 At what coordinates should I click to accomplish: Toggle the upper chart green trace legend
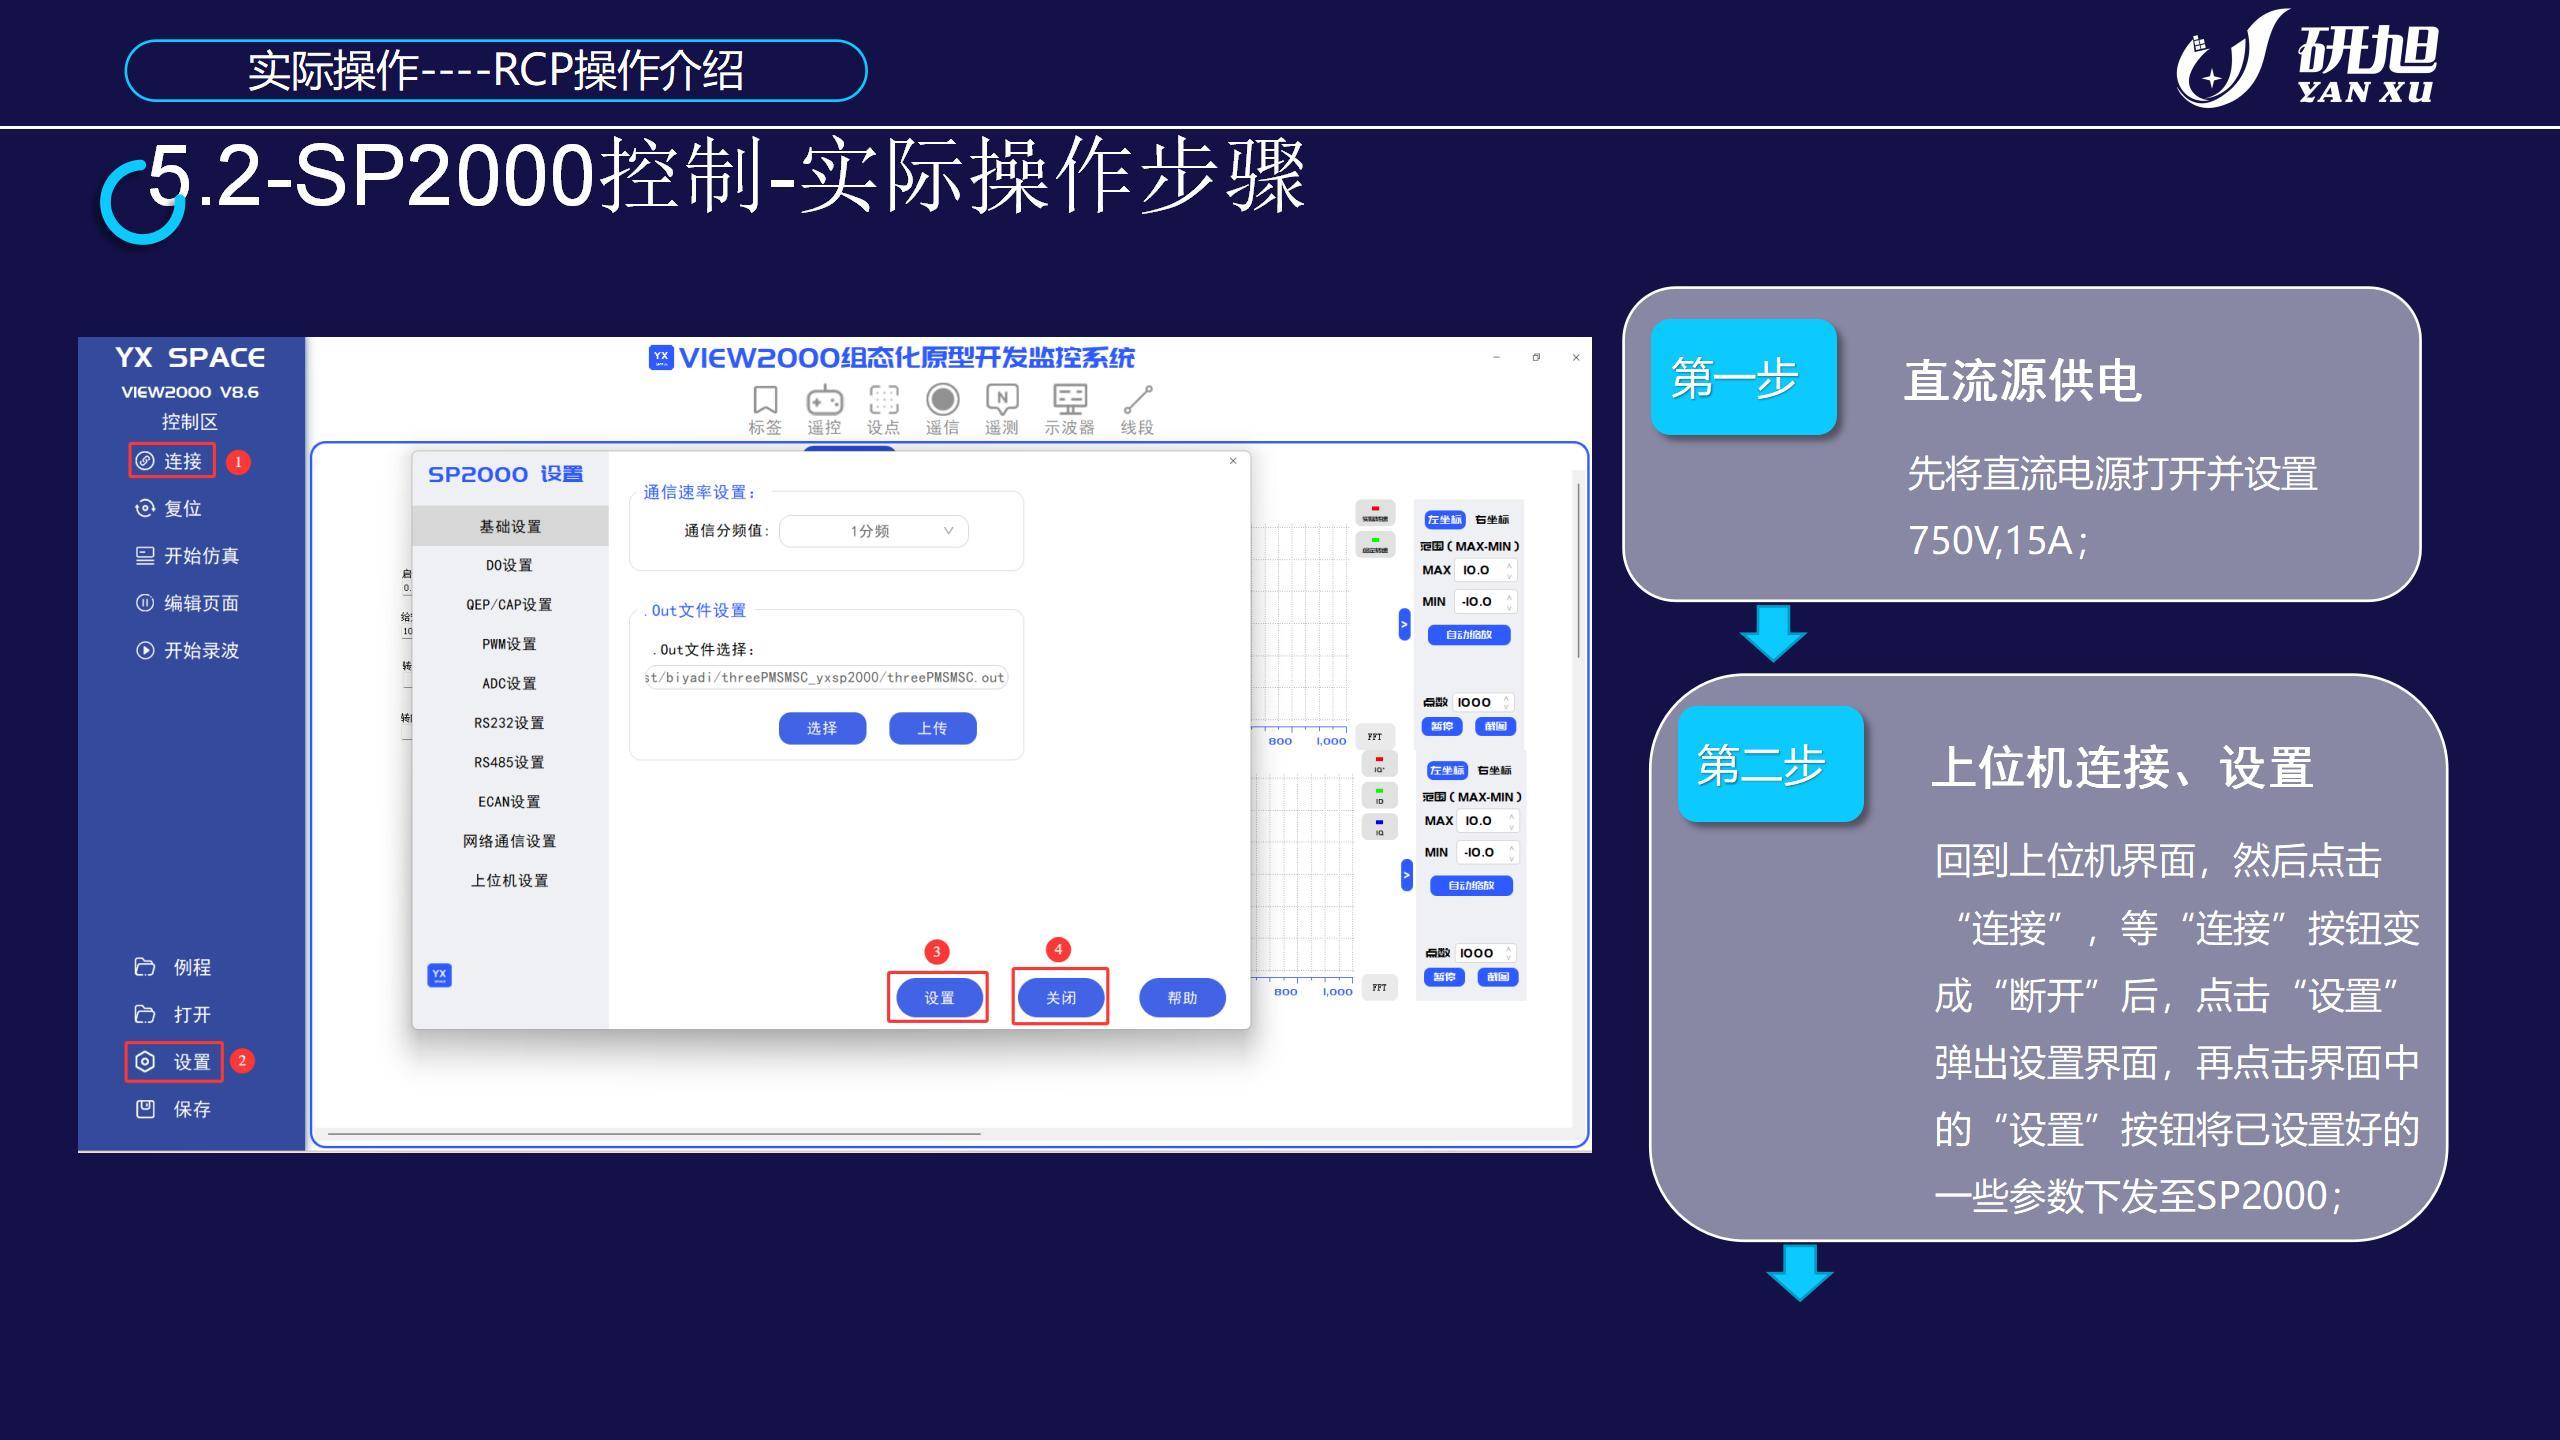[1375, 545]
